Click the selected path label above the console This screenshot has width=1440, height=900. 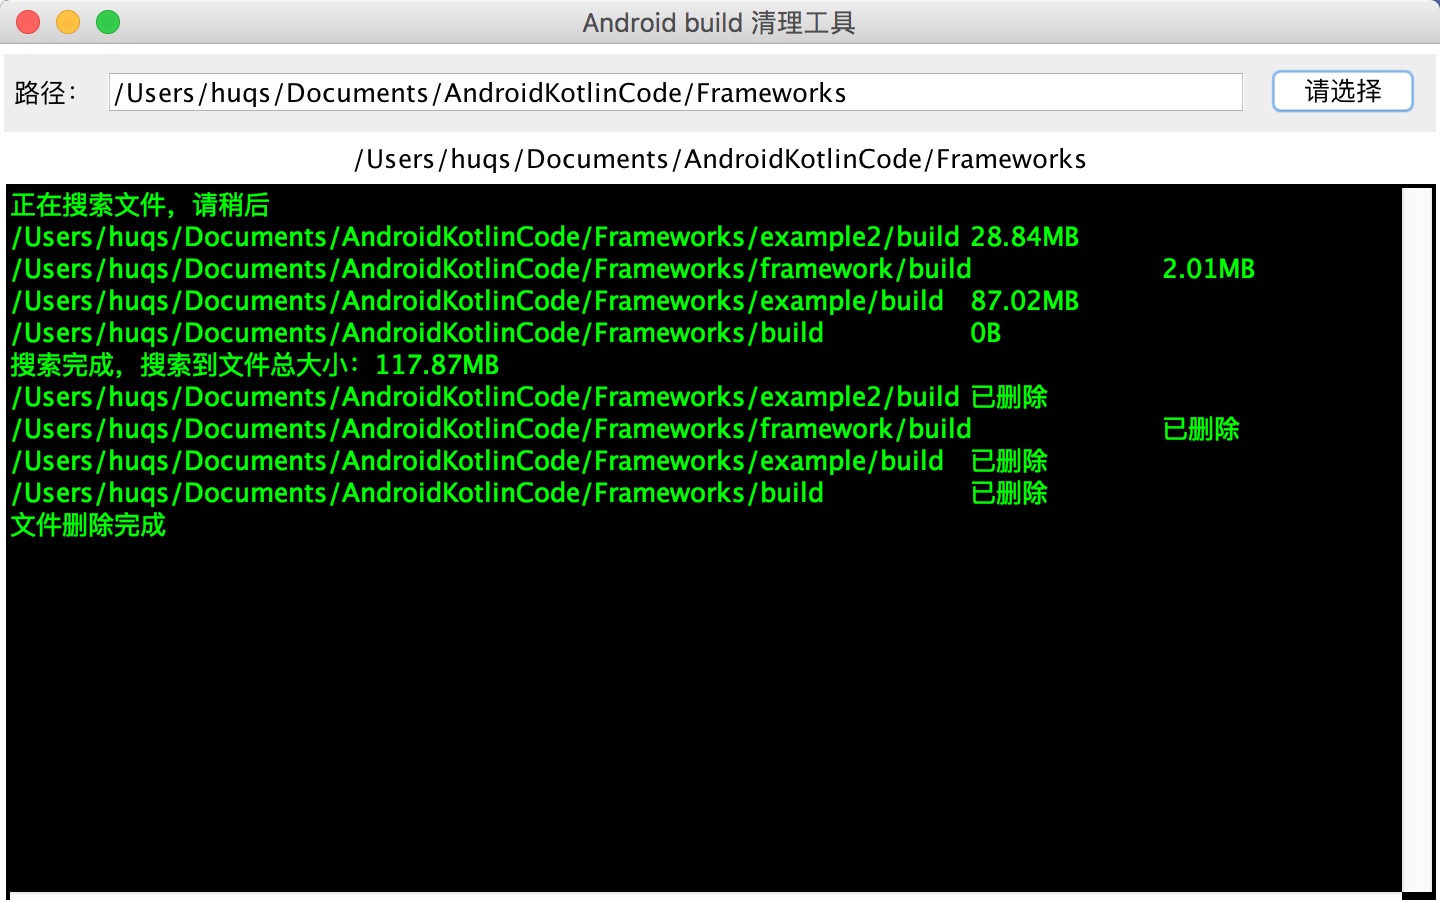pos(720,159)
